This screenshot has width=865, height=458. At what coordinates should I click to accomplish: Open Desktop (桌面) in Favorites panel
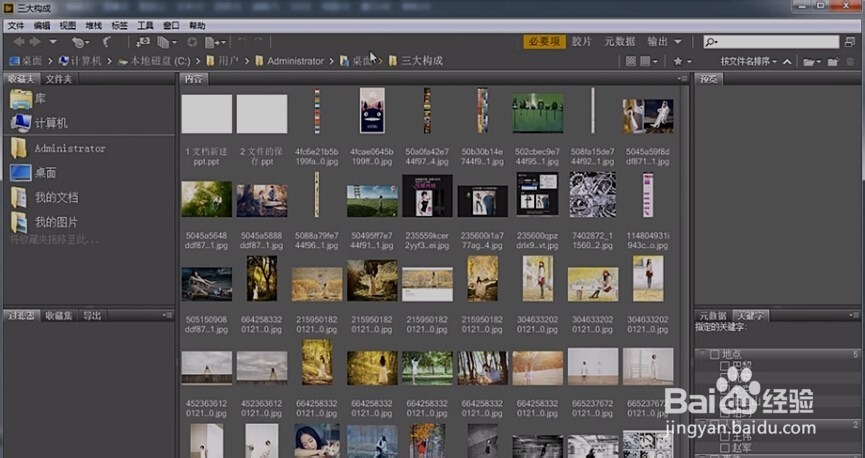[x=33, y=173]
